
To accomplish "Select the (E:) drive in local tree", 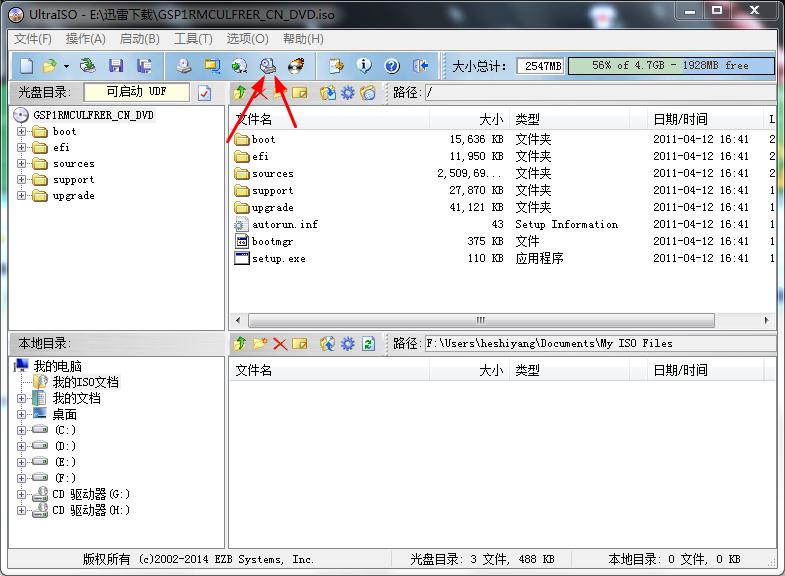I will 65,462.
